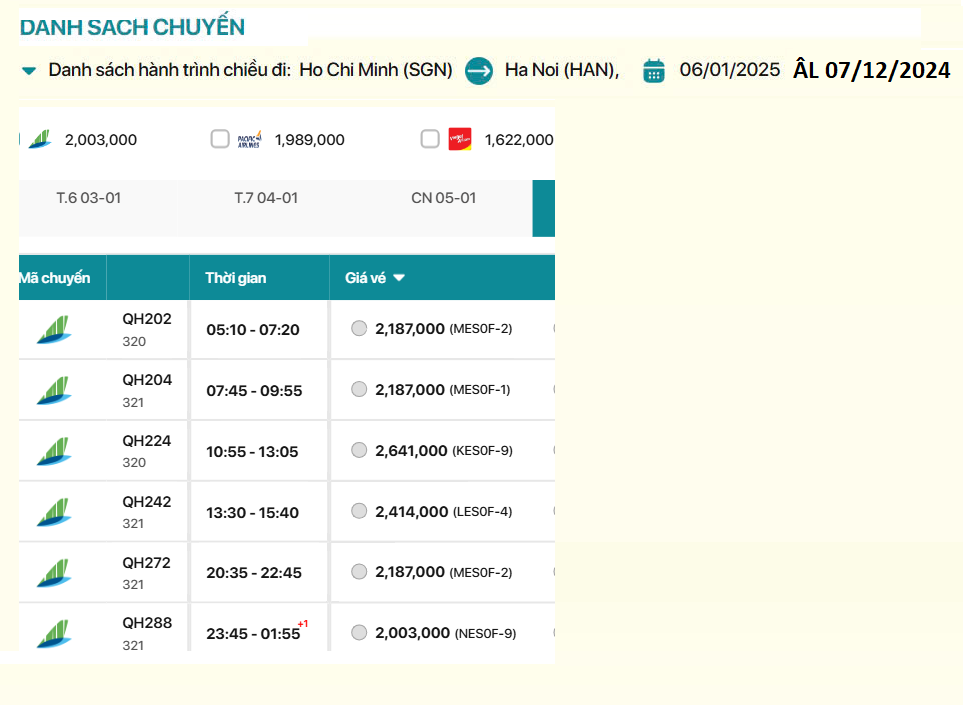
Task: Expand the chevron beside Danh sách hành trình
Action: tap(29, 71)
